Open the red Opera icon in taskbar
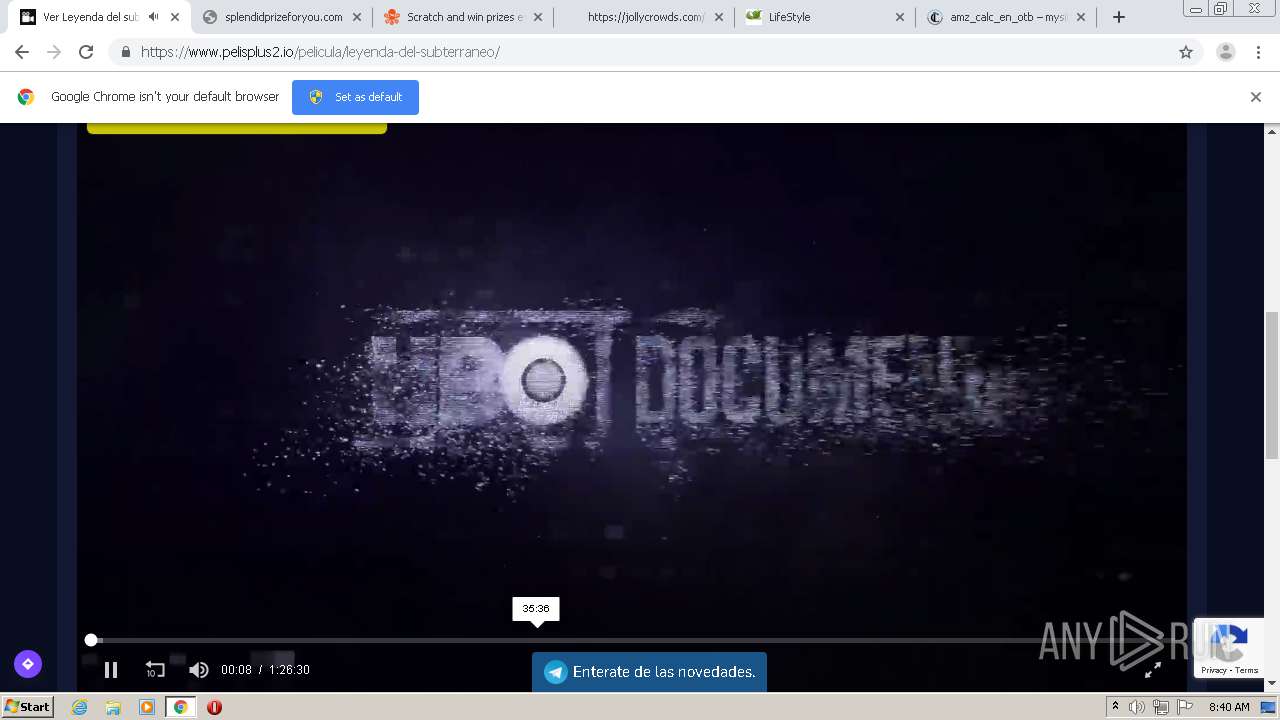 214,707
